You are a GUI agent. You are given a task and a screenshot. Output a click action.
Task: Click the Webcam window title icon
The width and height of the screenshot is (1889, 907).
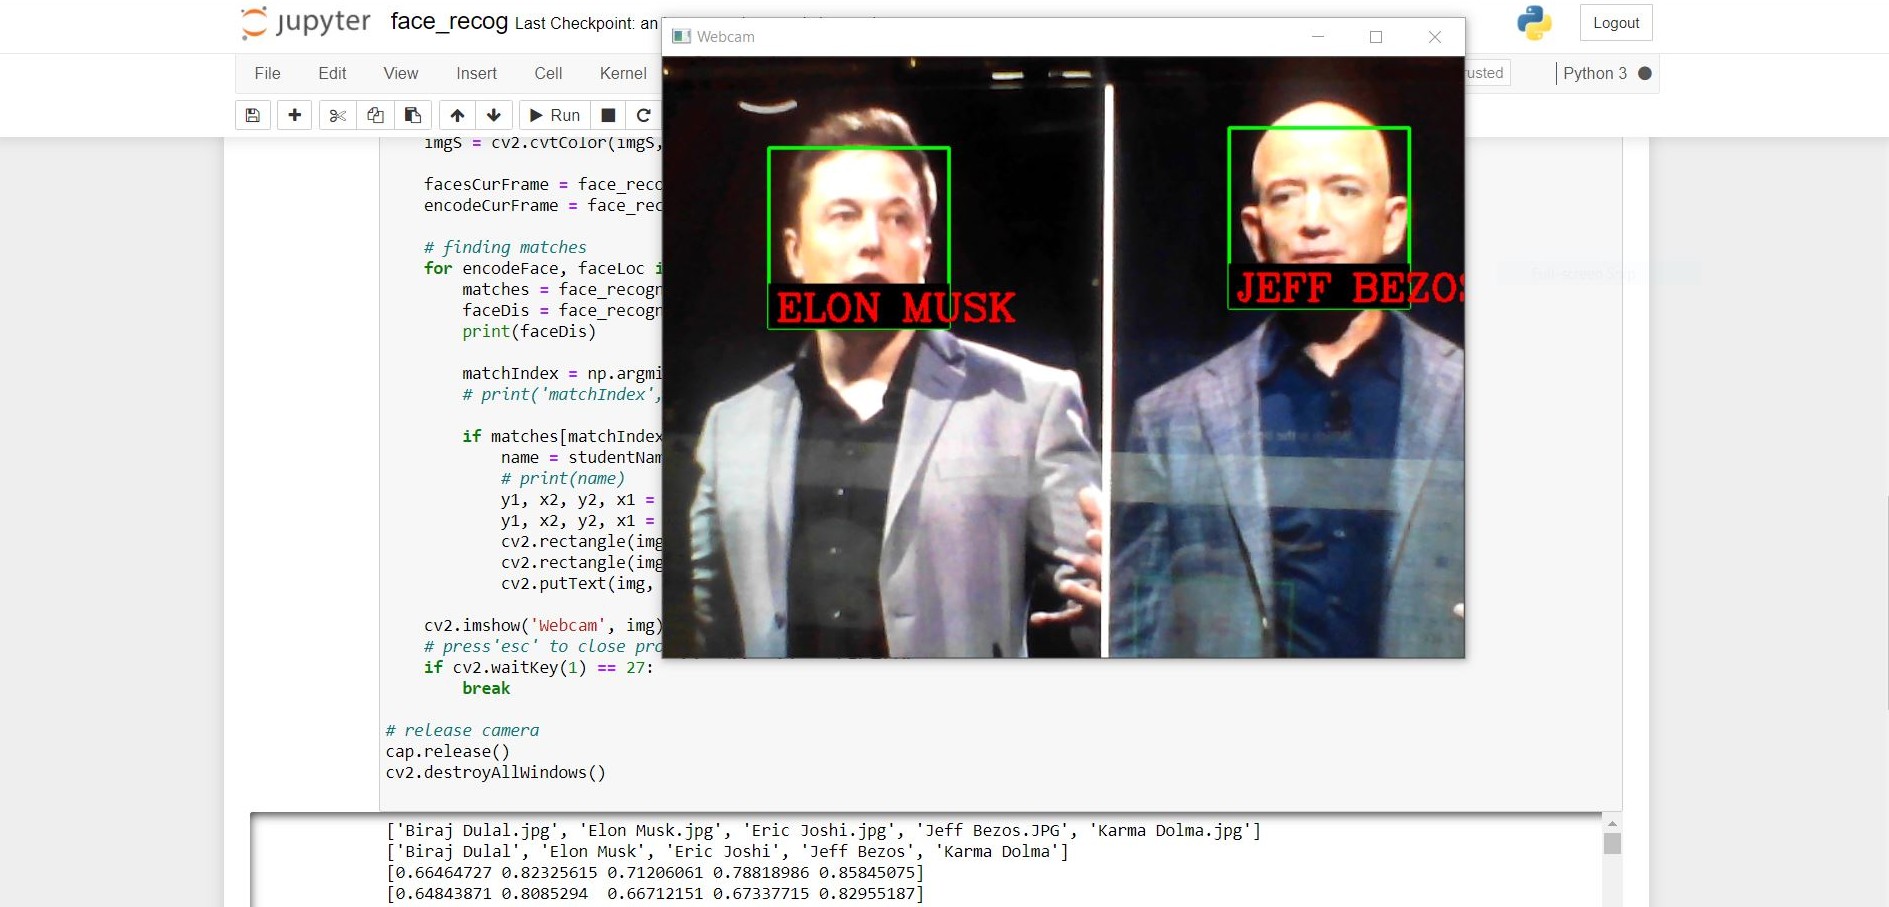[682, 37]
